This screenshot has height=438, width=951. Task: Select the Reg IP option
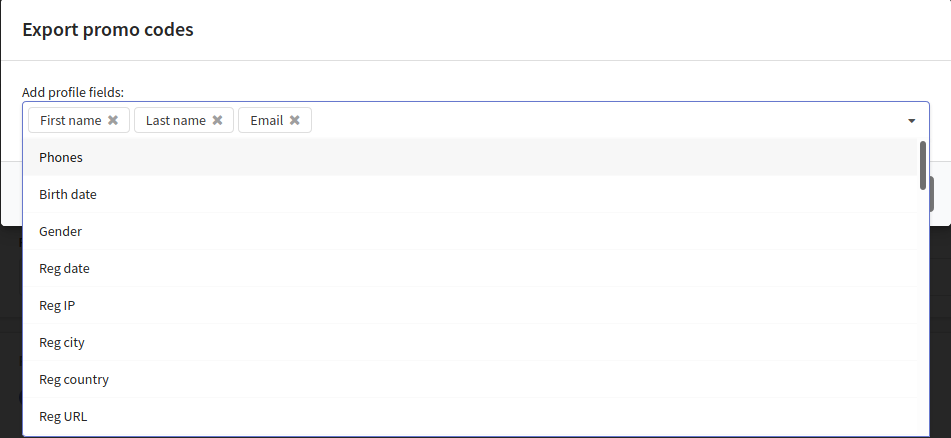click(x=57, y=305)
